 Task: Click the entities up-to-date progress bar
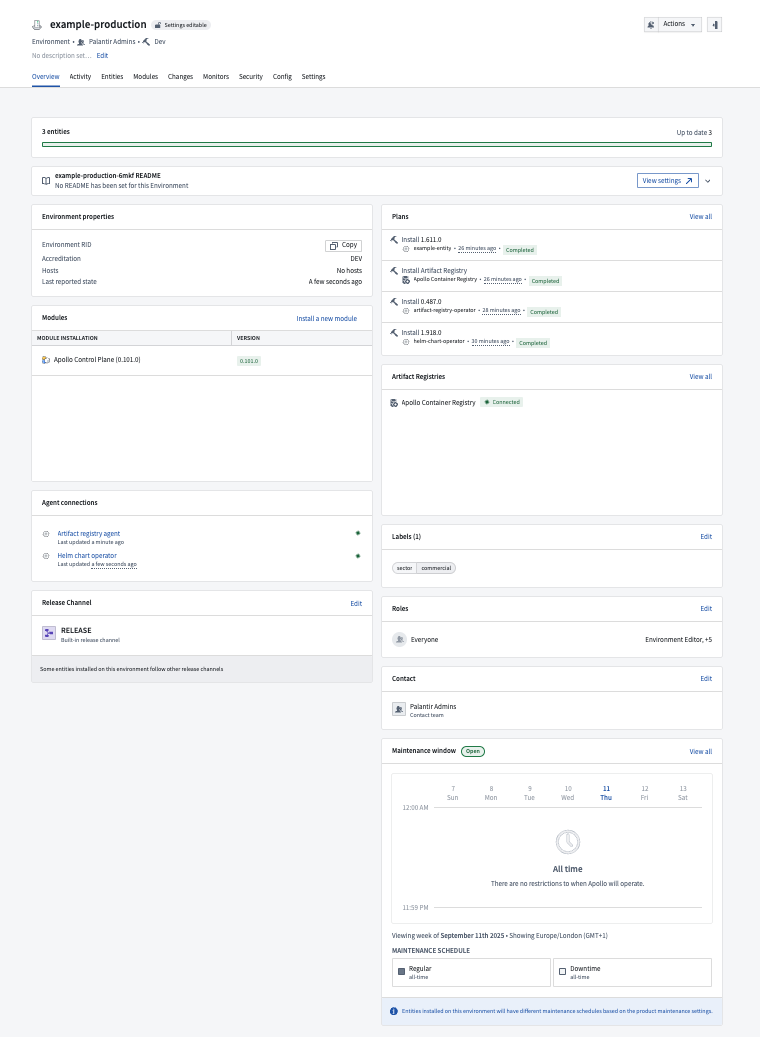[377, 144]
